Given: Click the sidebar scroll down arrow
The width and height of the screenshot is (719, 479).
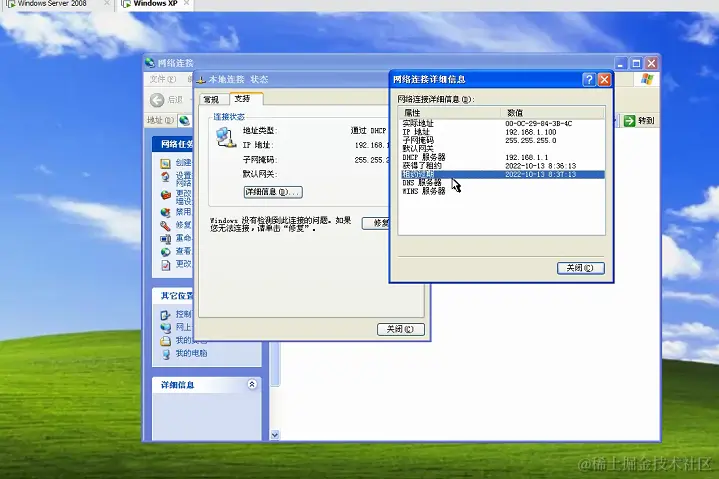Looking at the screenshot, I should [x=275, y=435].
